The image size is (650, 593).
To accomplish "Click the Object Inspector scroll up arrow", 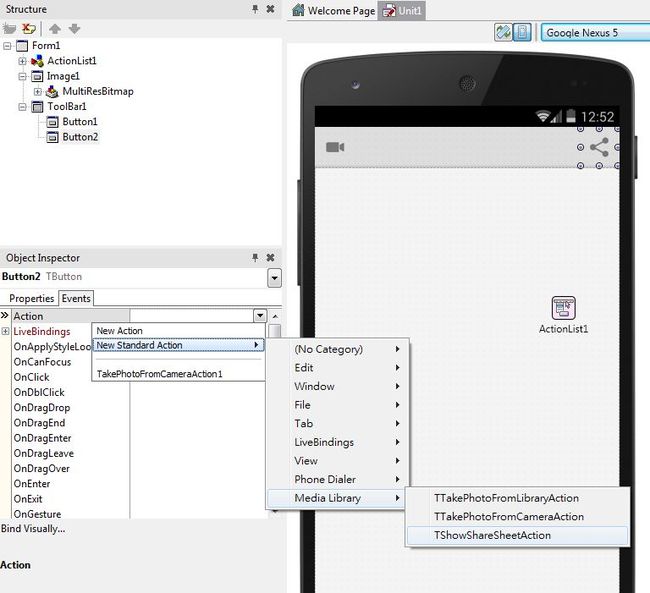I will coord(275,316).
